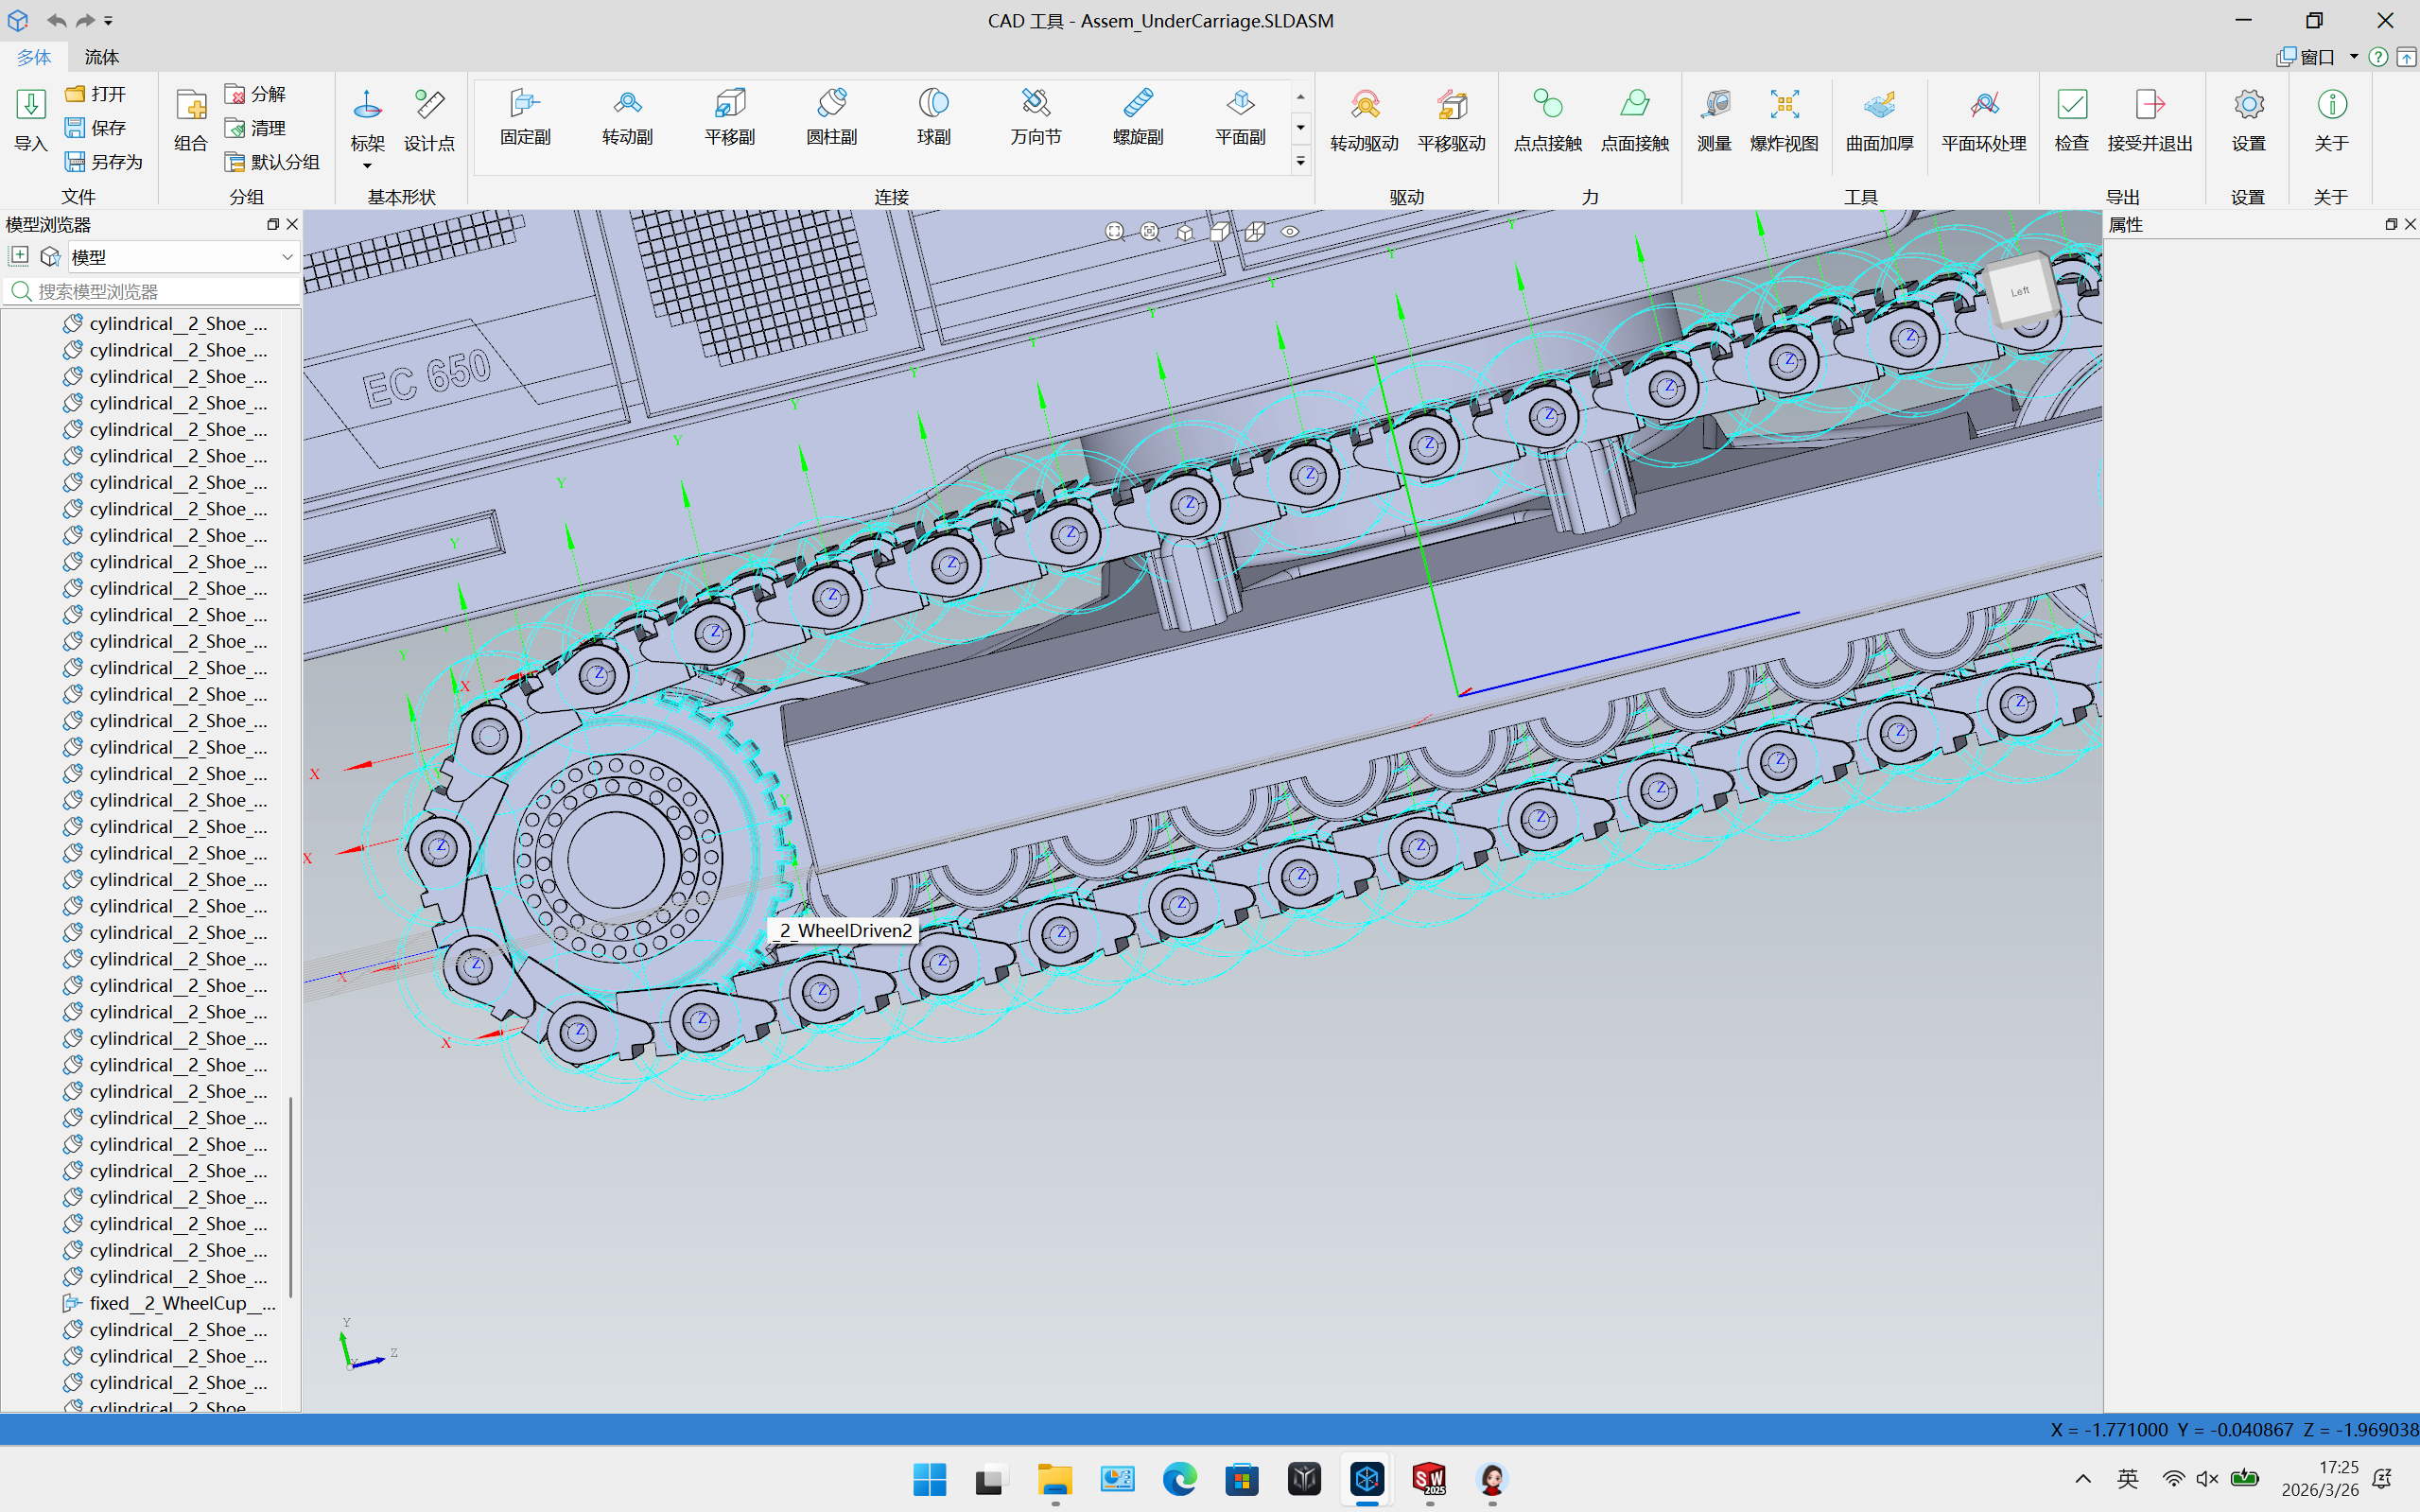Add a 转动副 revolute joint
Viewport: 2420px width, 1512px height.
coord(627,118)
